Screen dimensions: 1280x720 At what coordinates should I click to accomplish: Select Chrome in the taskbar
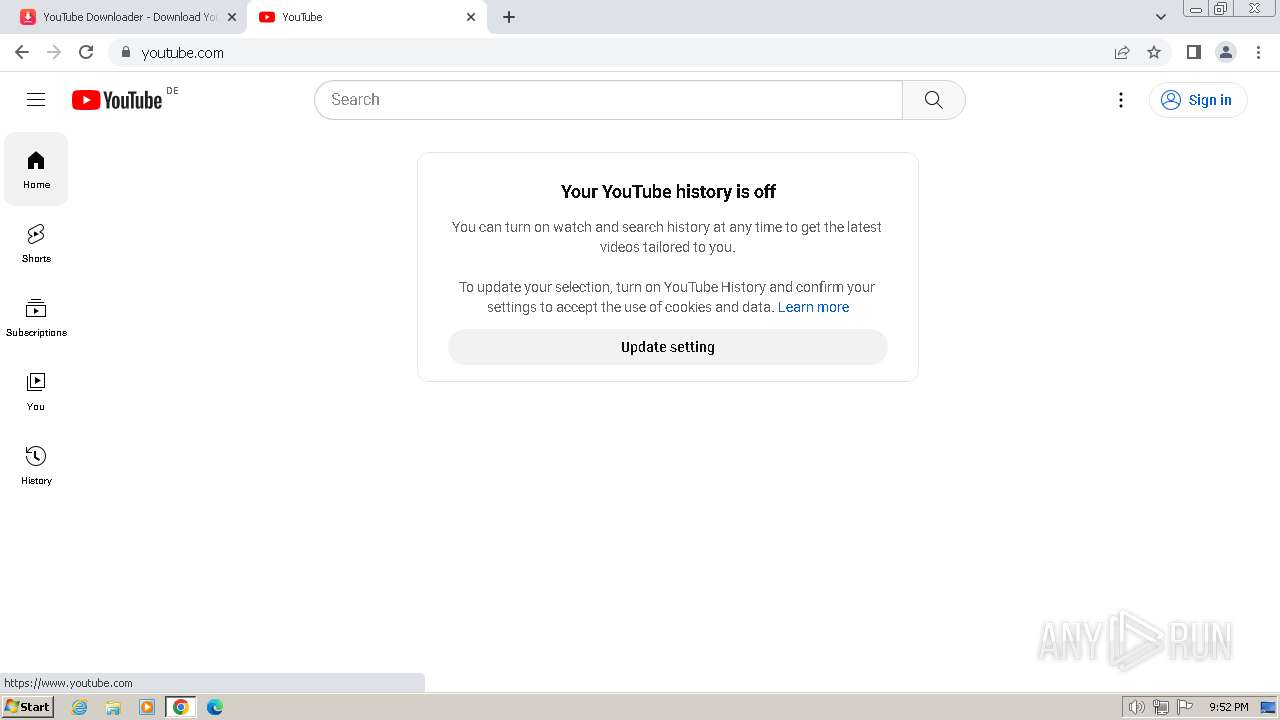(181, 707)
